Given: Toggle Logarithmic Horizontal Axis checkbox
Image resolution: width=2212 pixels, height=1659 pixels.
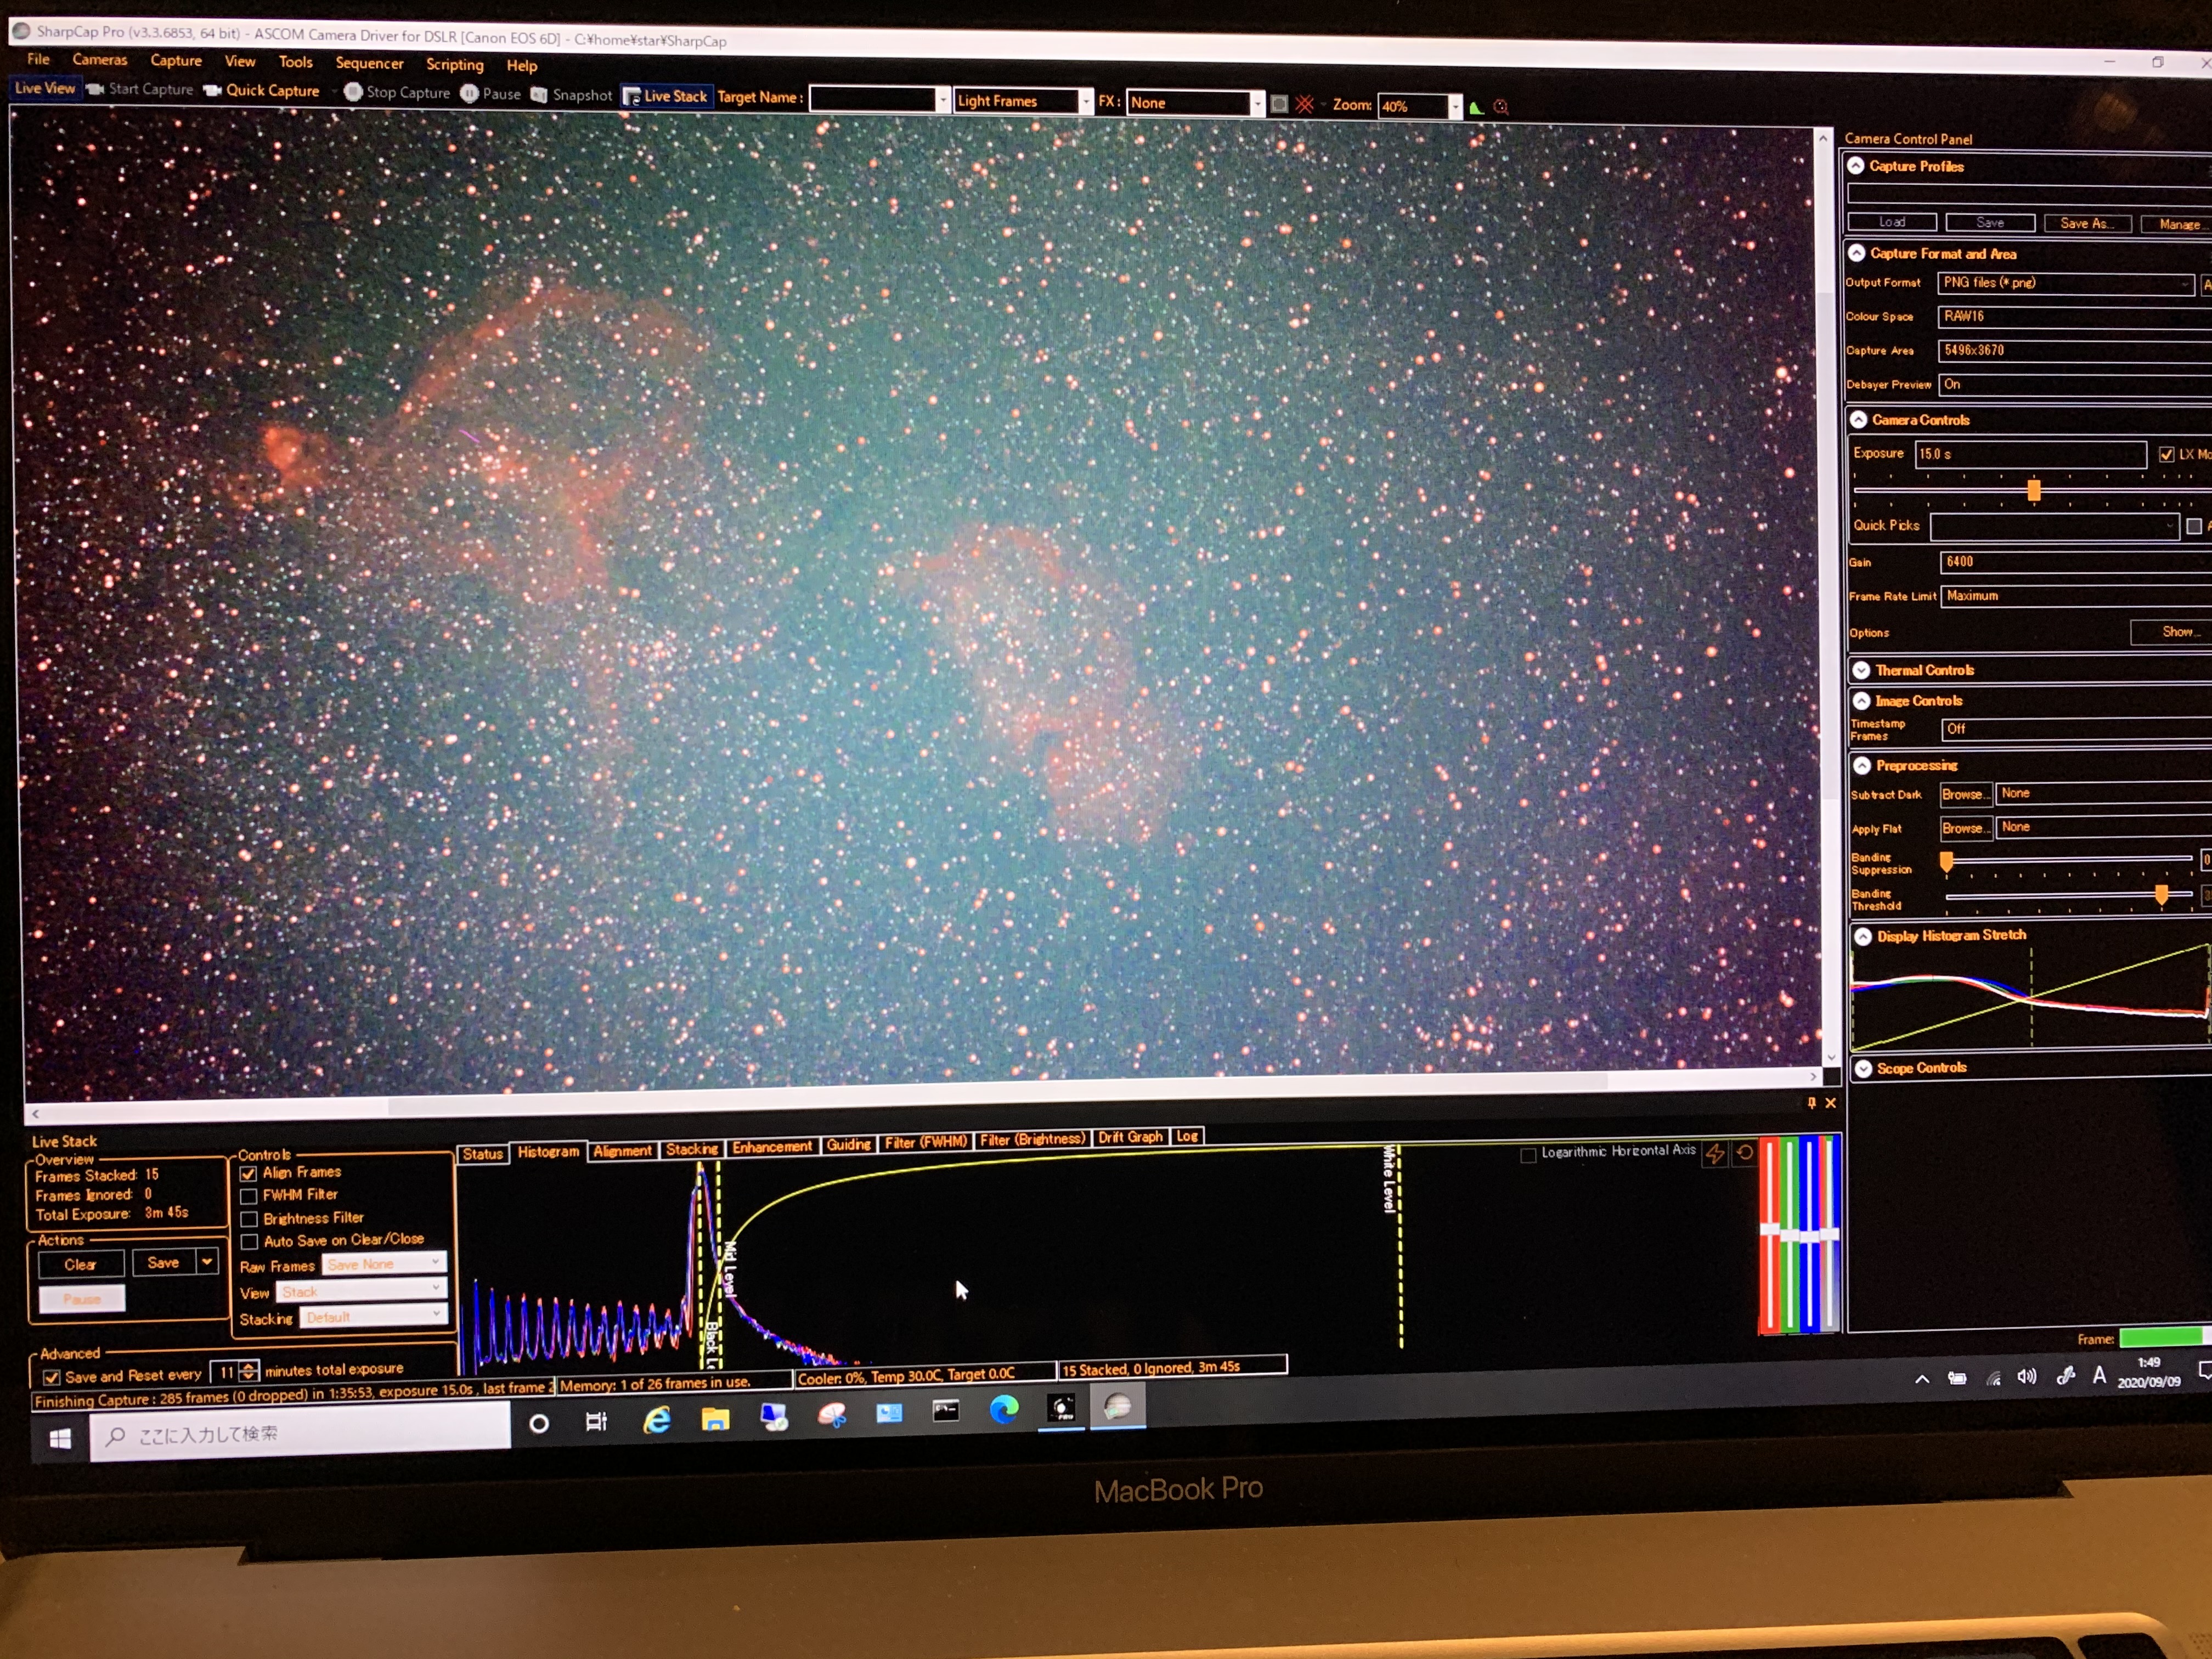Looking at the screenshot, I should (1528, 1155).
